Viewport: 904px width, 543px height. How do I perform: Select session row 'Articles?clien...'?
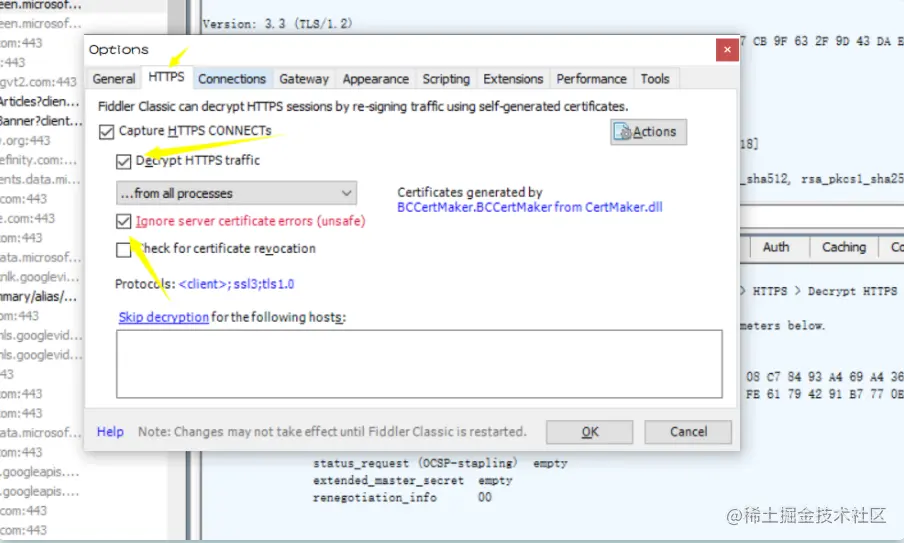(x=39, y=101)
